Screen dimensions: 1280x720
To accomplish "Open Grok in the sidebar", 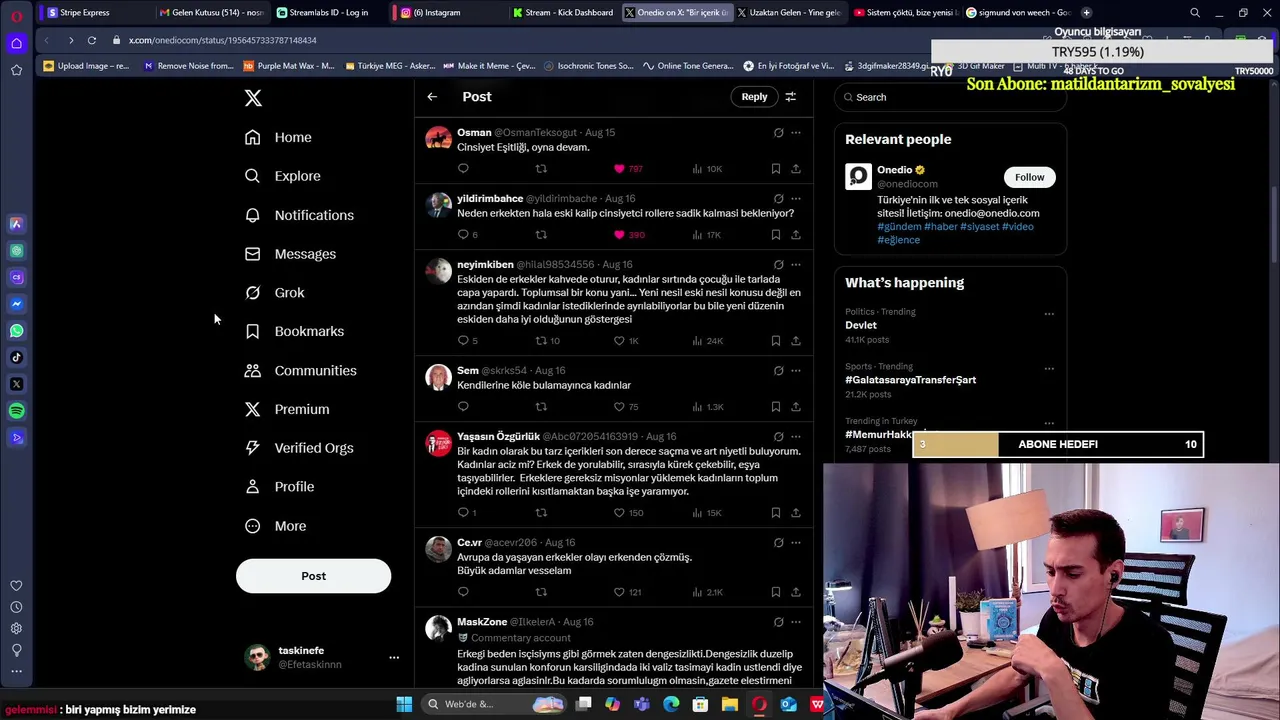I will 275,293.
